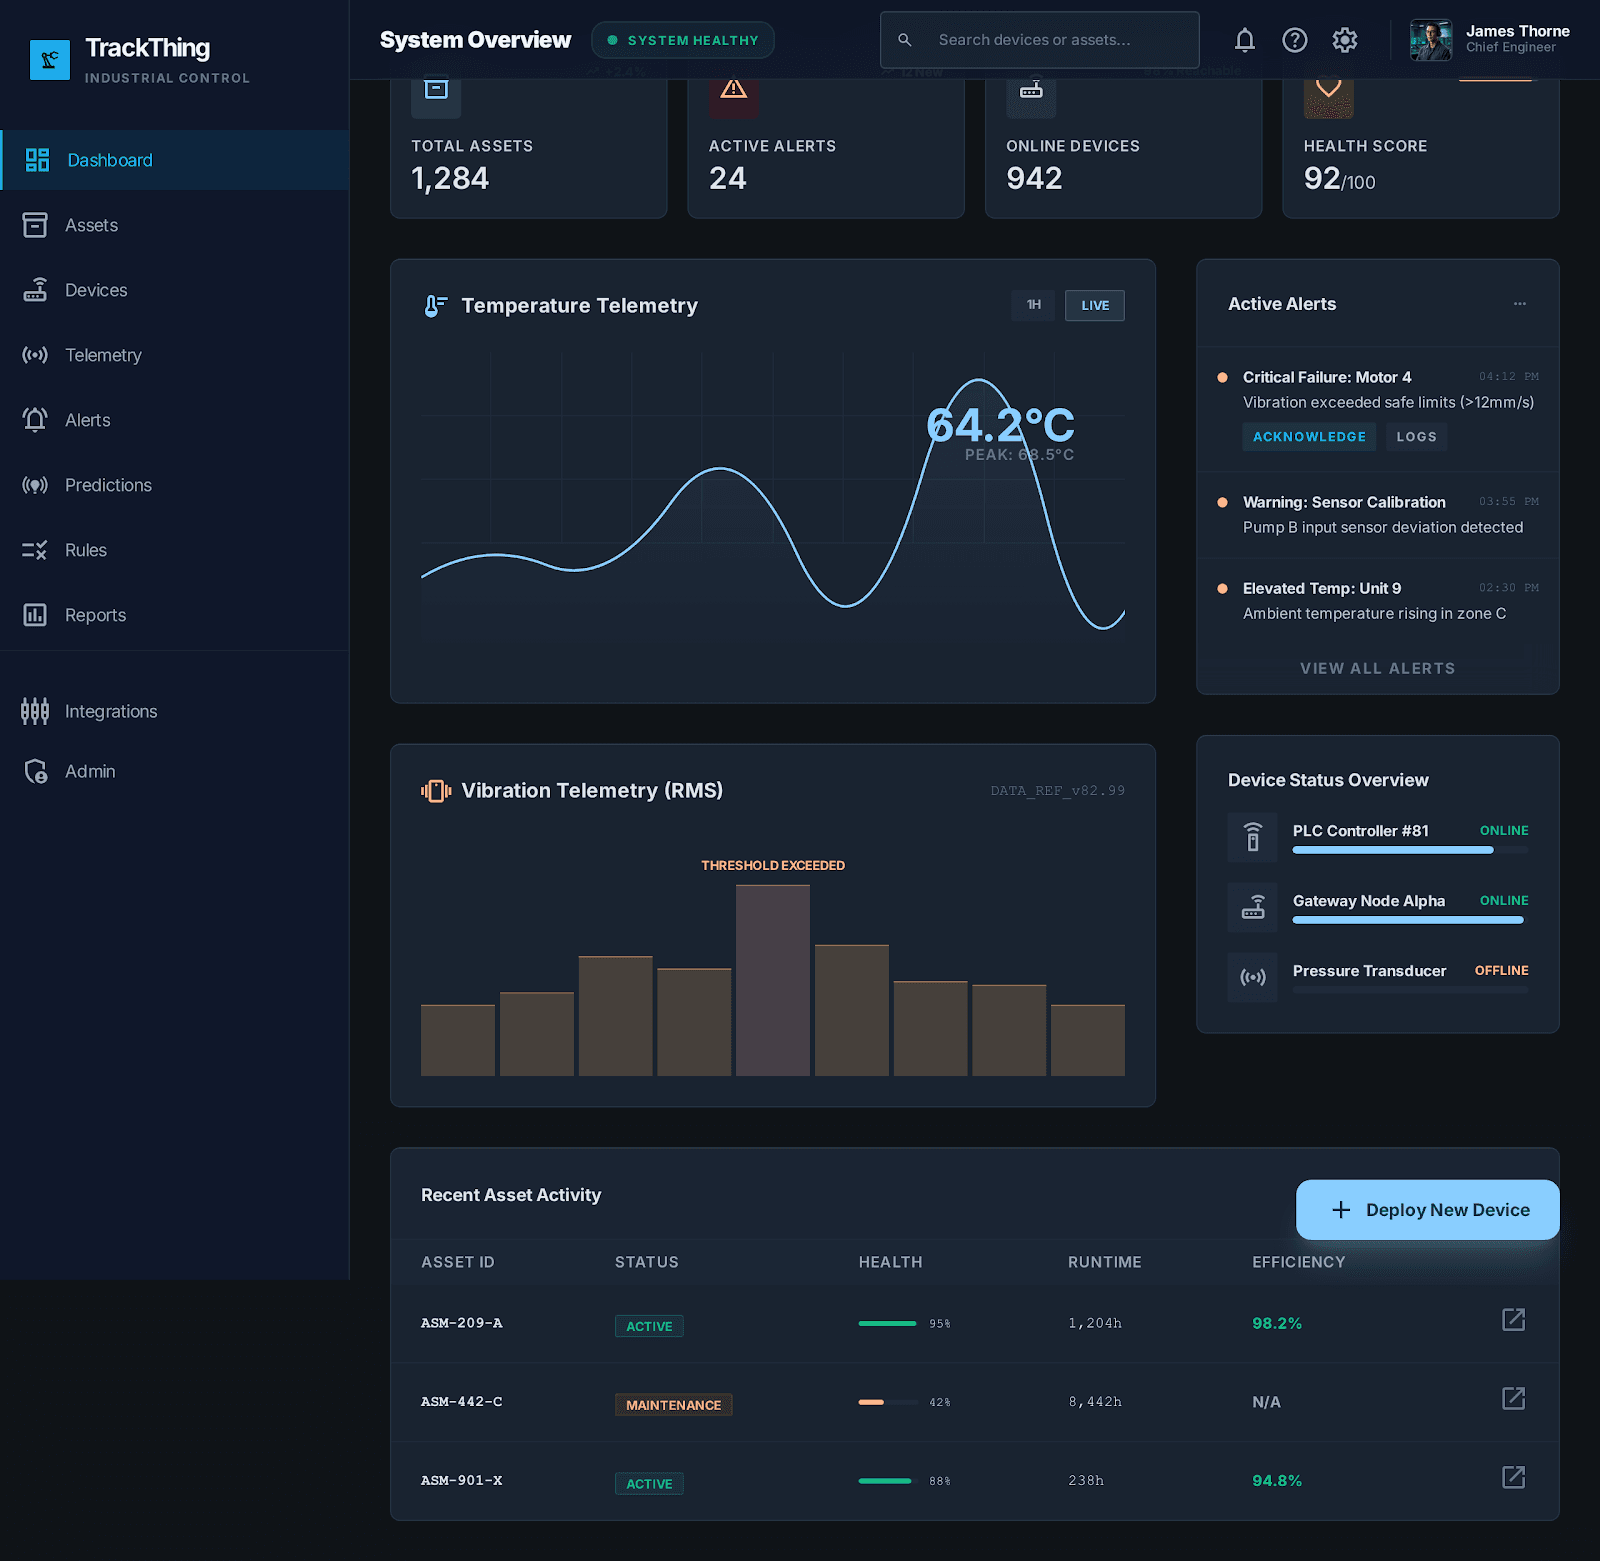Acknowledge the Motor 4 critical alert
1600x1561 pixels.
(x=1309, y=437)
